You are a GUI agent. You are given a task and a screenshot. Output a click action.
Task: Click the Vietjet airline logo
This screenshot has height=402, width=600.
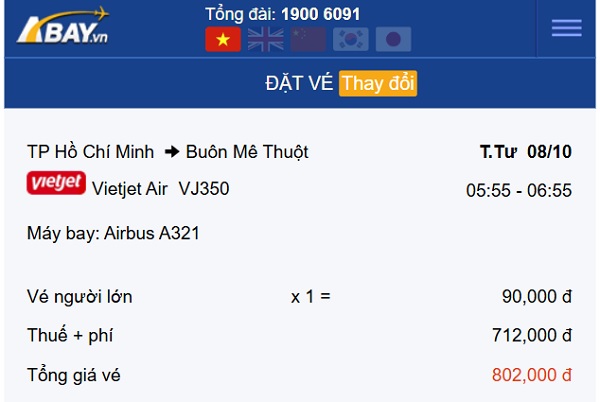[x=56, y=185]
